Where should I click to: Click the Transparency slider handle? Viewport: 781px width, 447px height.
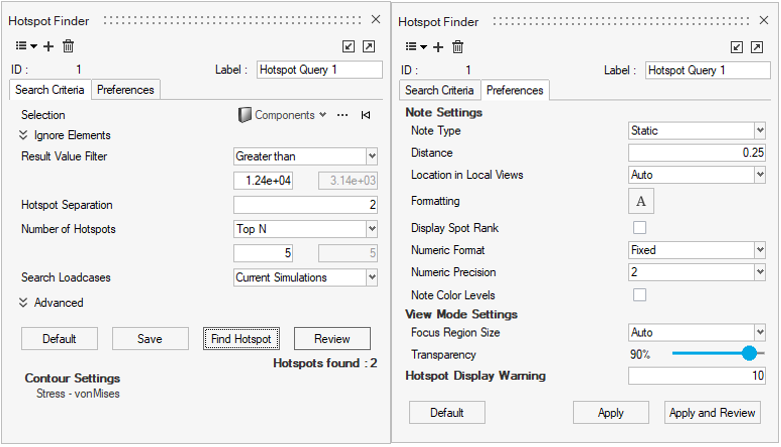pos(749,354)
